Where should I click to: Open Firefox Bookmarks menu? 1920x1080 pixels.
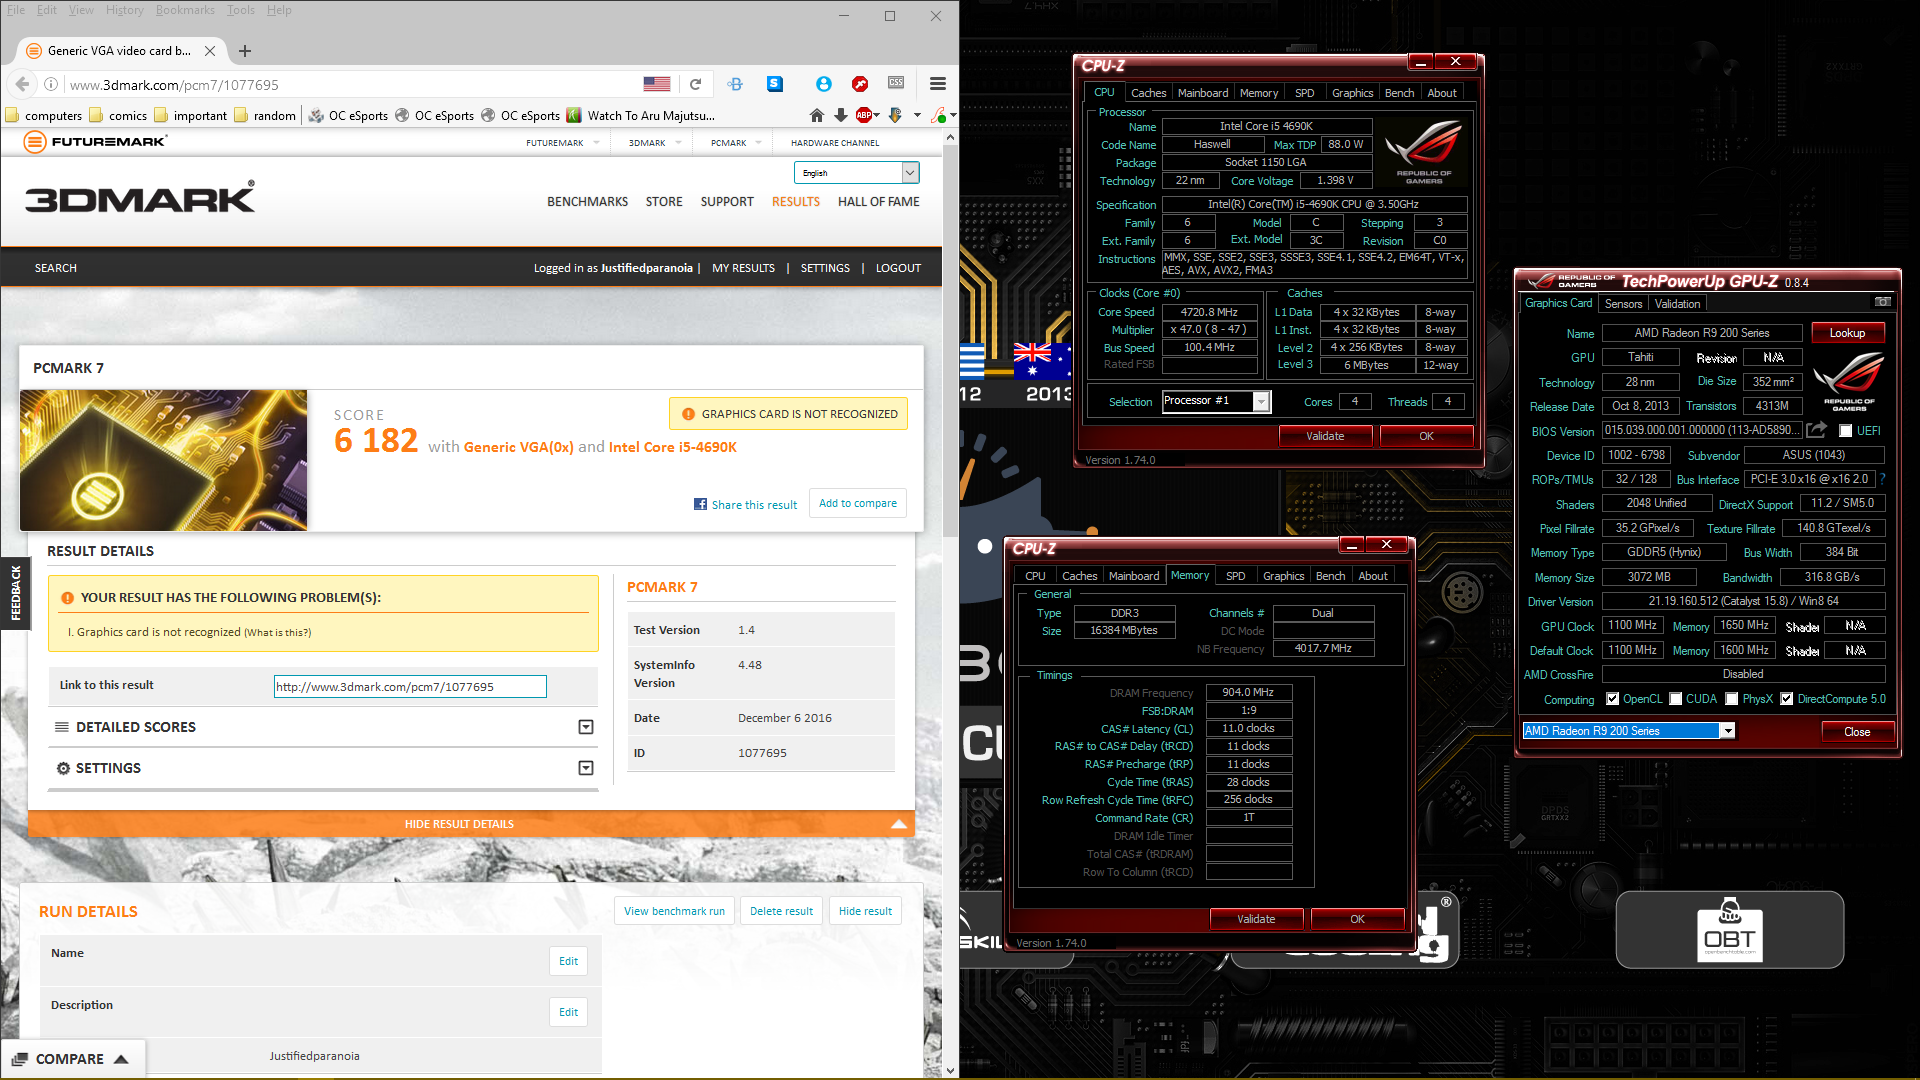coord(185,10)
